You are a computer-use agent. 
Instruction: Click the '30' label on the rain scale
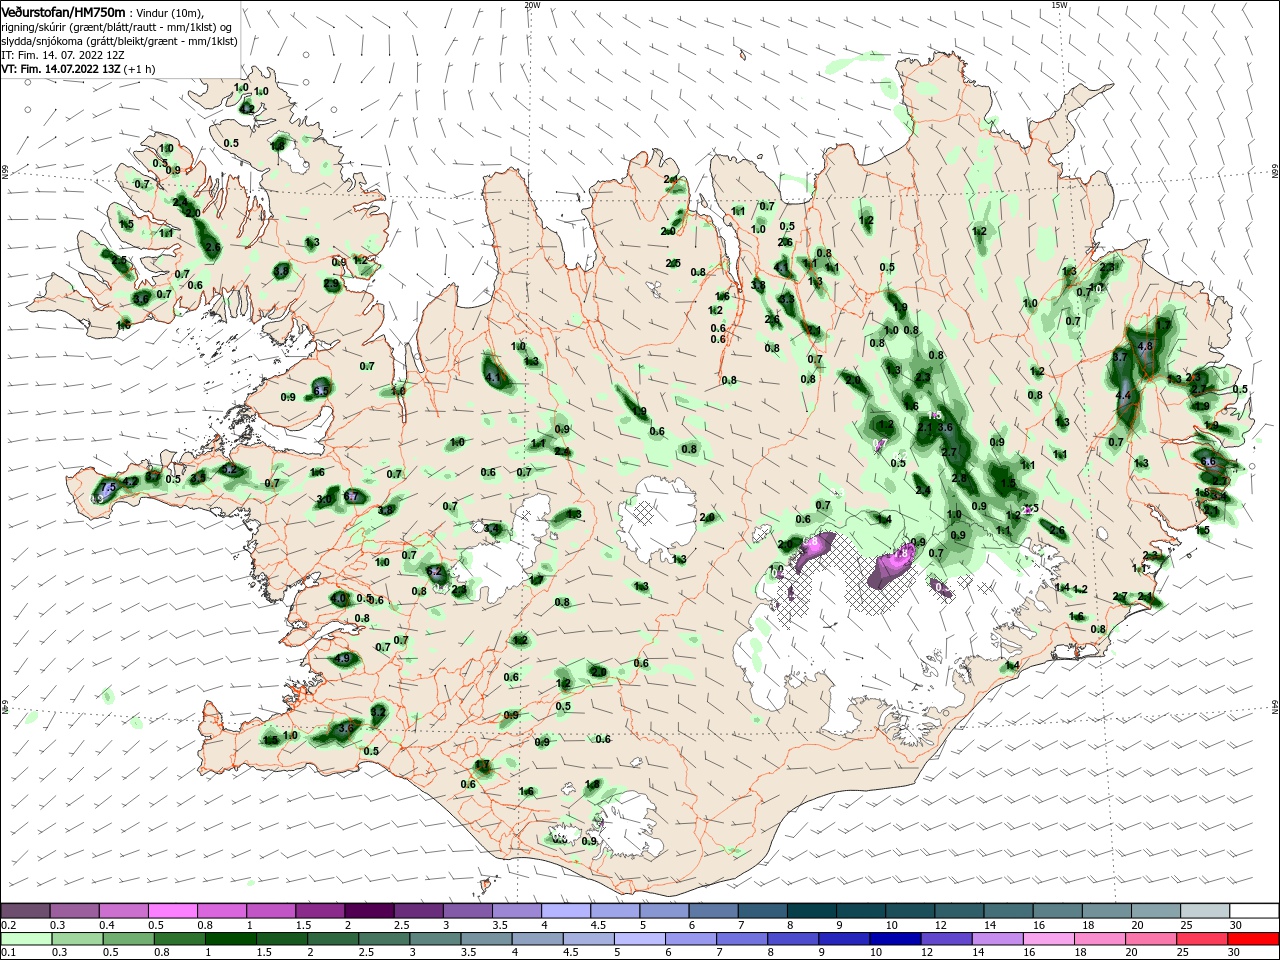pos(1236,953)
